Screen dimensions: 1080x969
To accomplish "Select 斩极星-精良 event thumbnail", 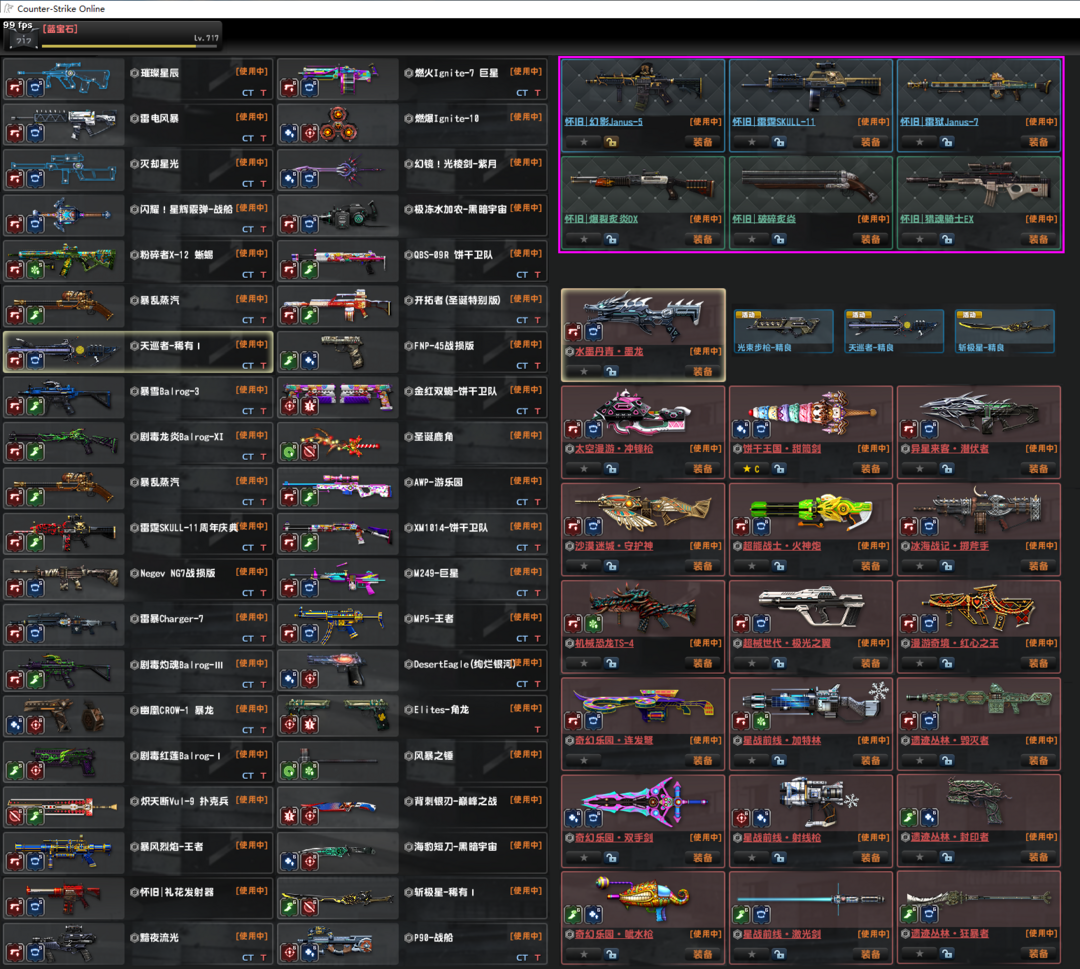I will coord(1004,331).
